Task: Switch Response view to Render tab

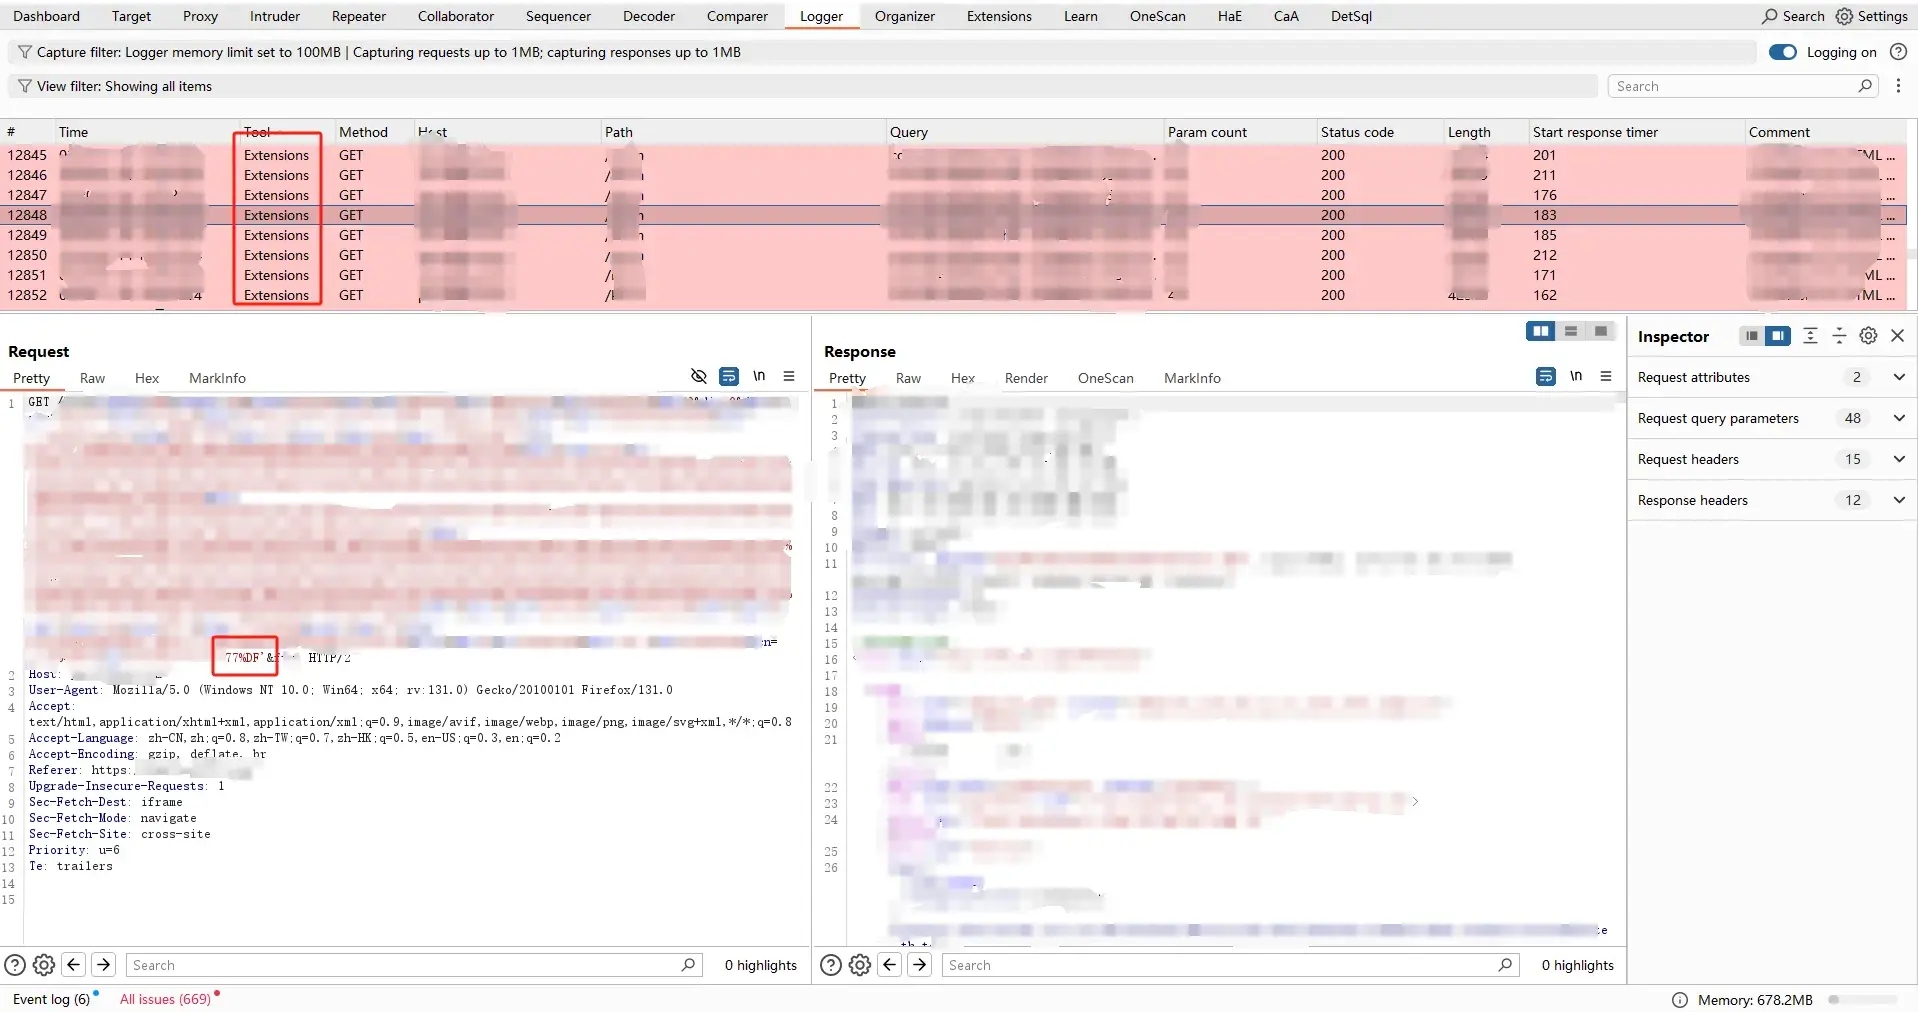Action: tap(1026, 378)
